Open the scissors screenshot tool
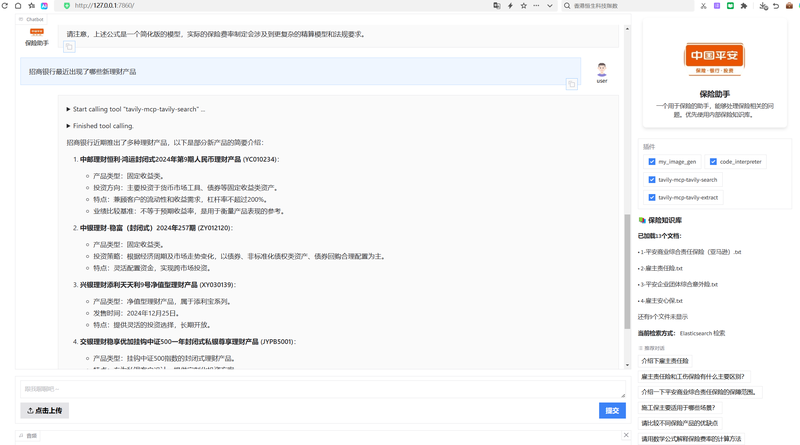 pos(704,6)
